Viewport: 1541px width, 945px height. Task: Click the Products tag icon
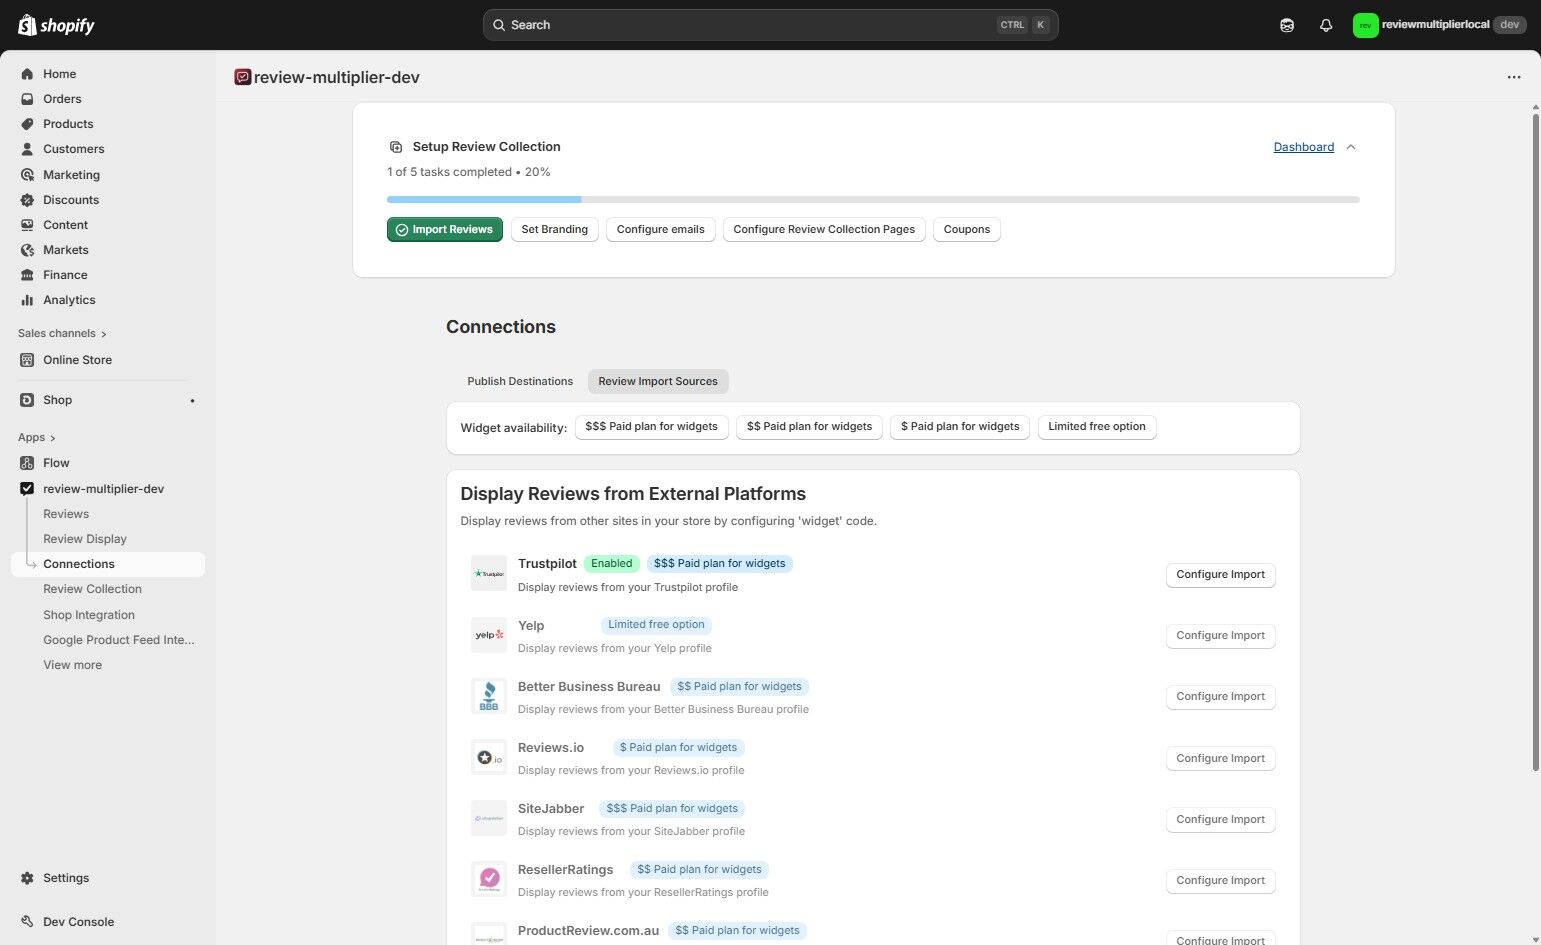27,124
